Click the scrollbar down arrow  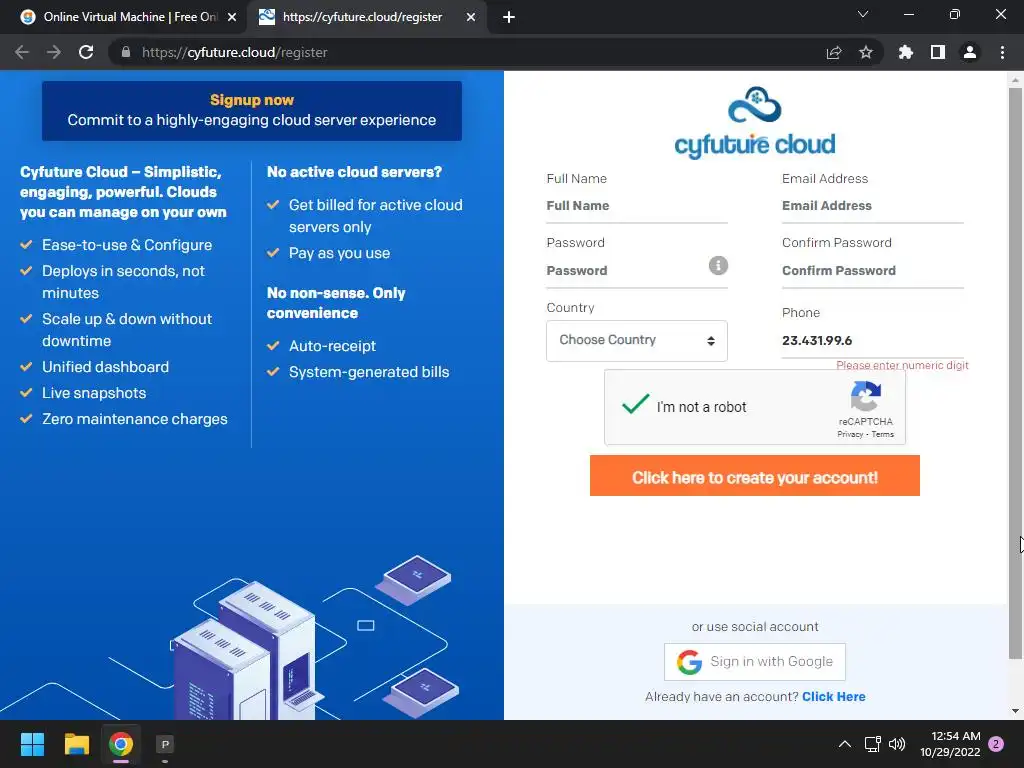click(1015, 711)
